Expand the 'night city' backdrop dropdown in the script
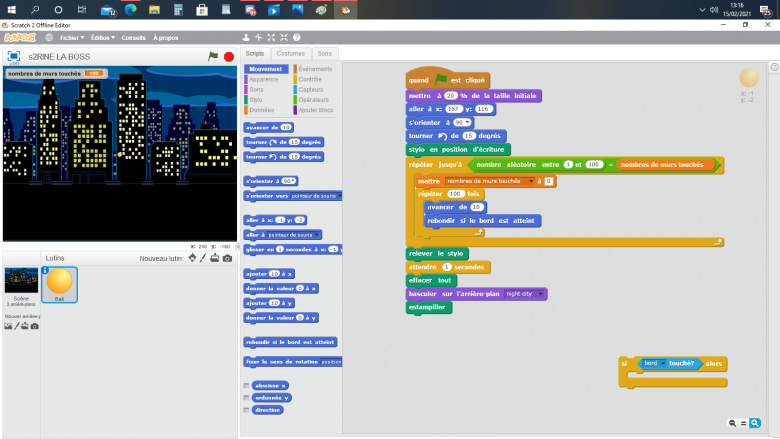Viewport: 780px width, 439px height. [541, 294]
